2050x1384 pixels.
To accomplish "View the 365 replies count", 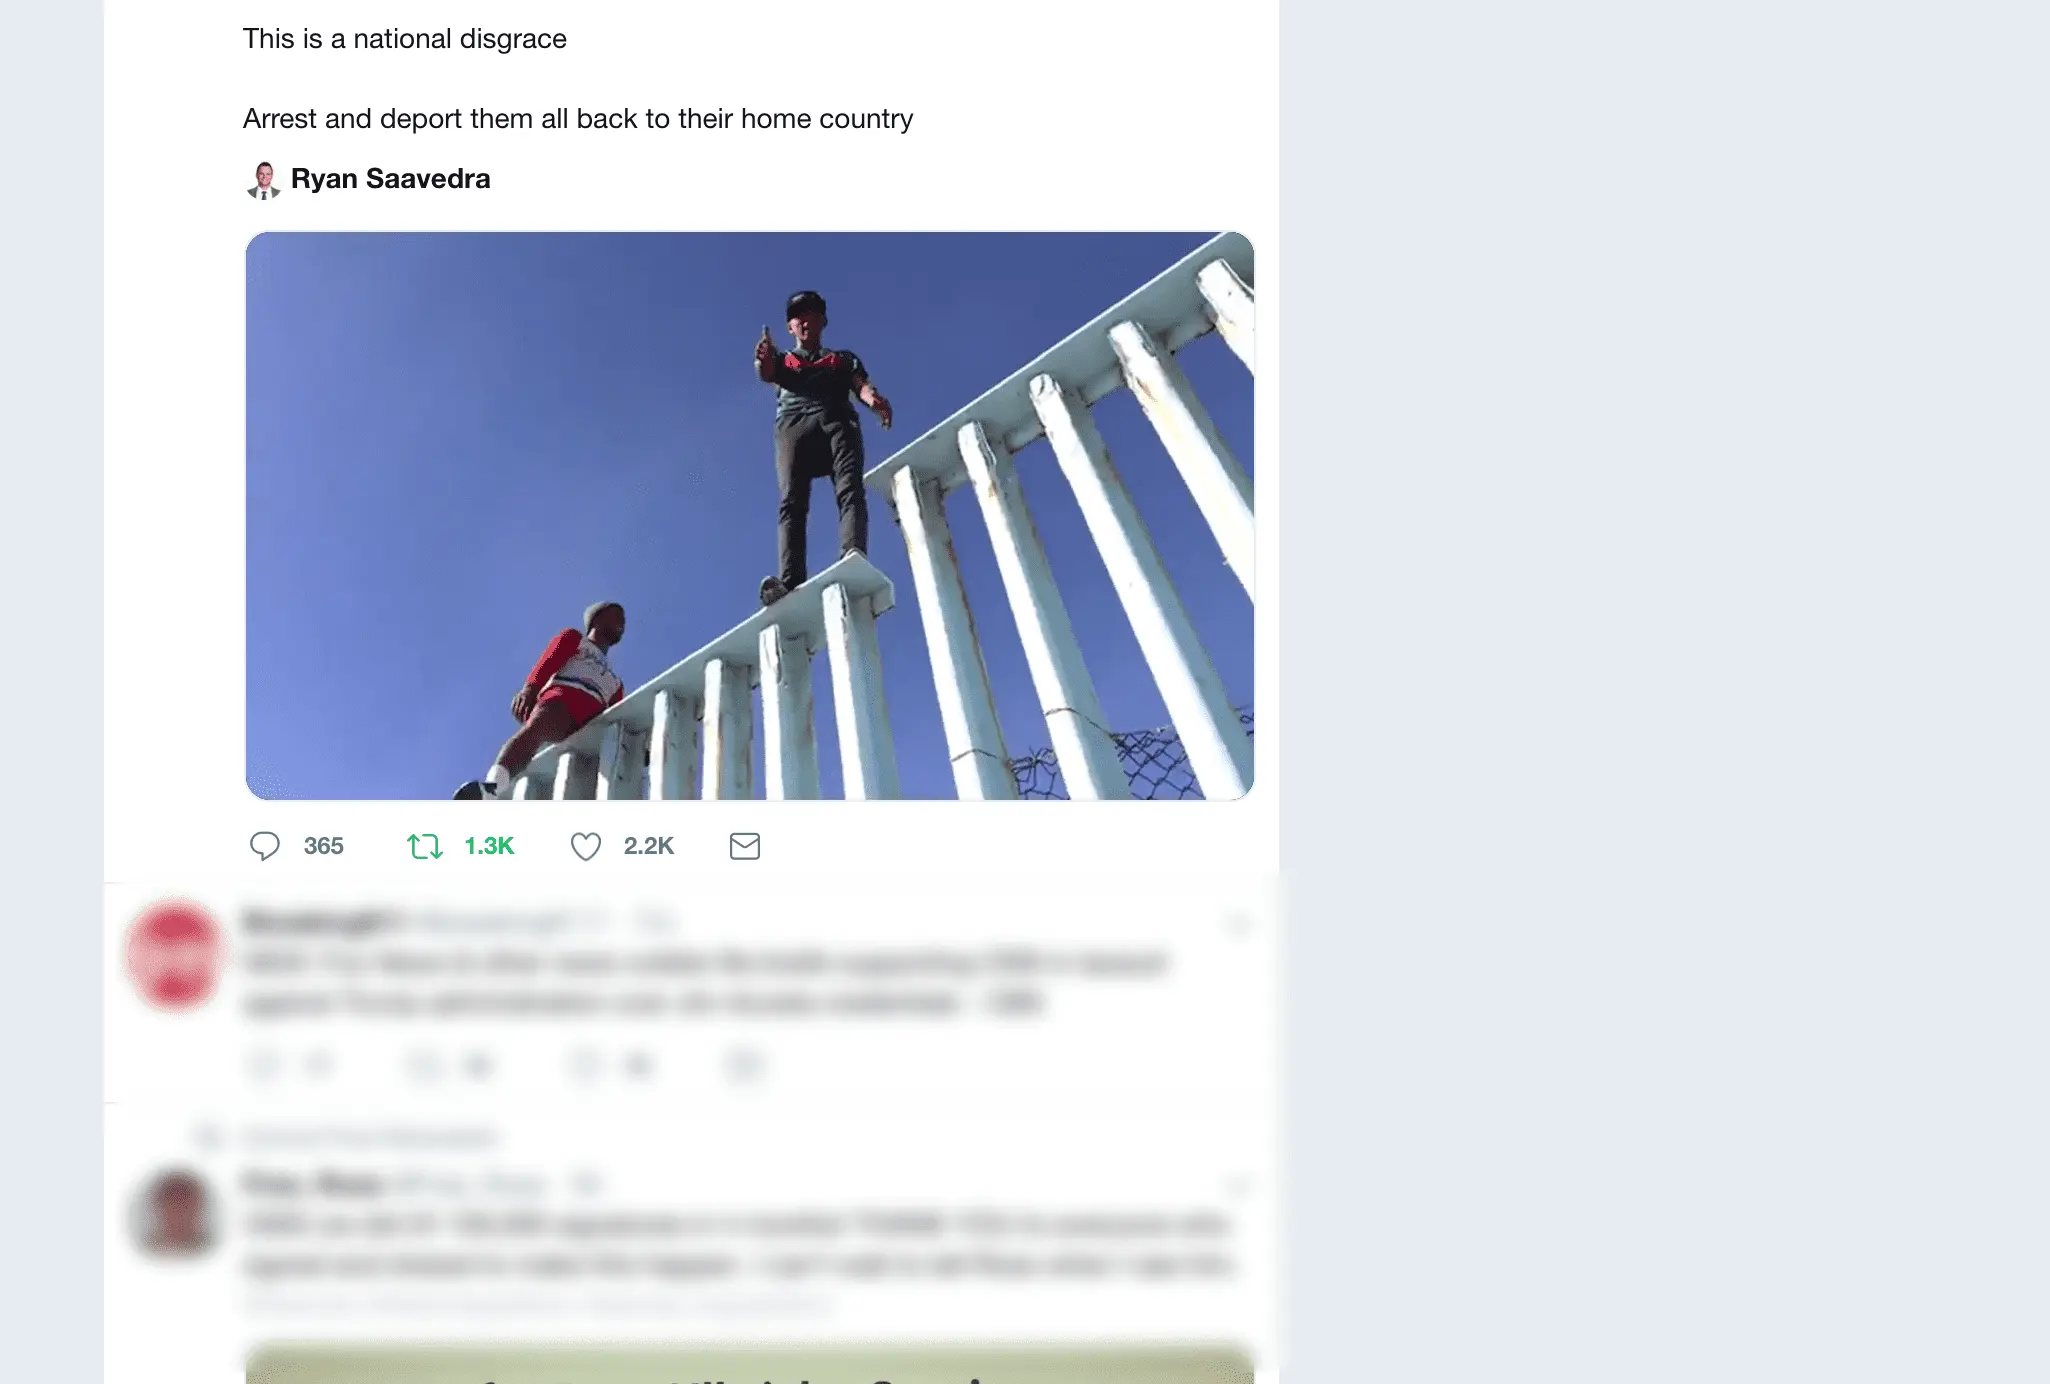I will pyautogui.click(x=323, y=846).
